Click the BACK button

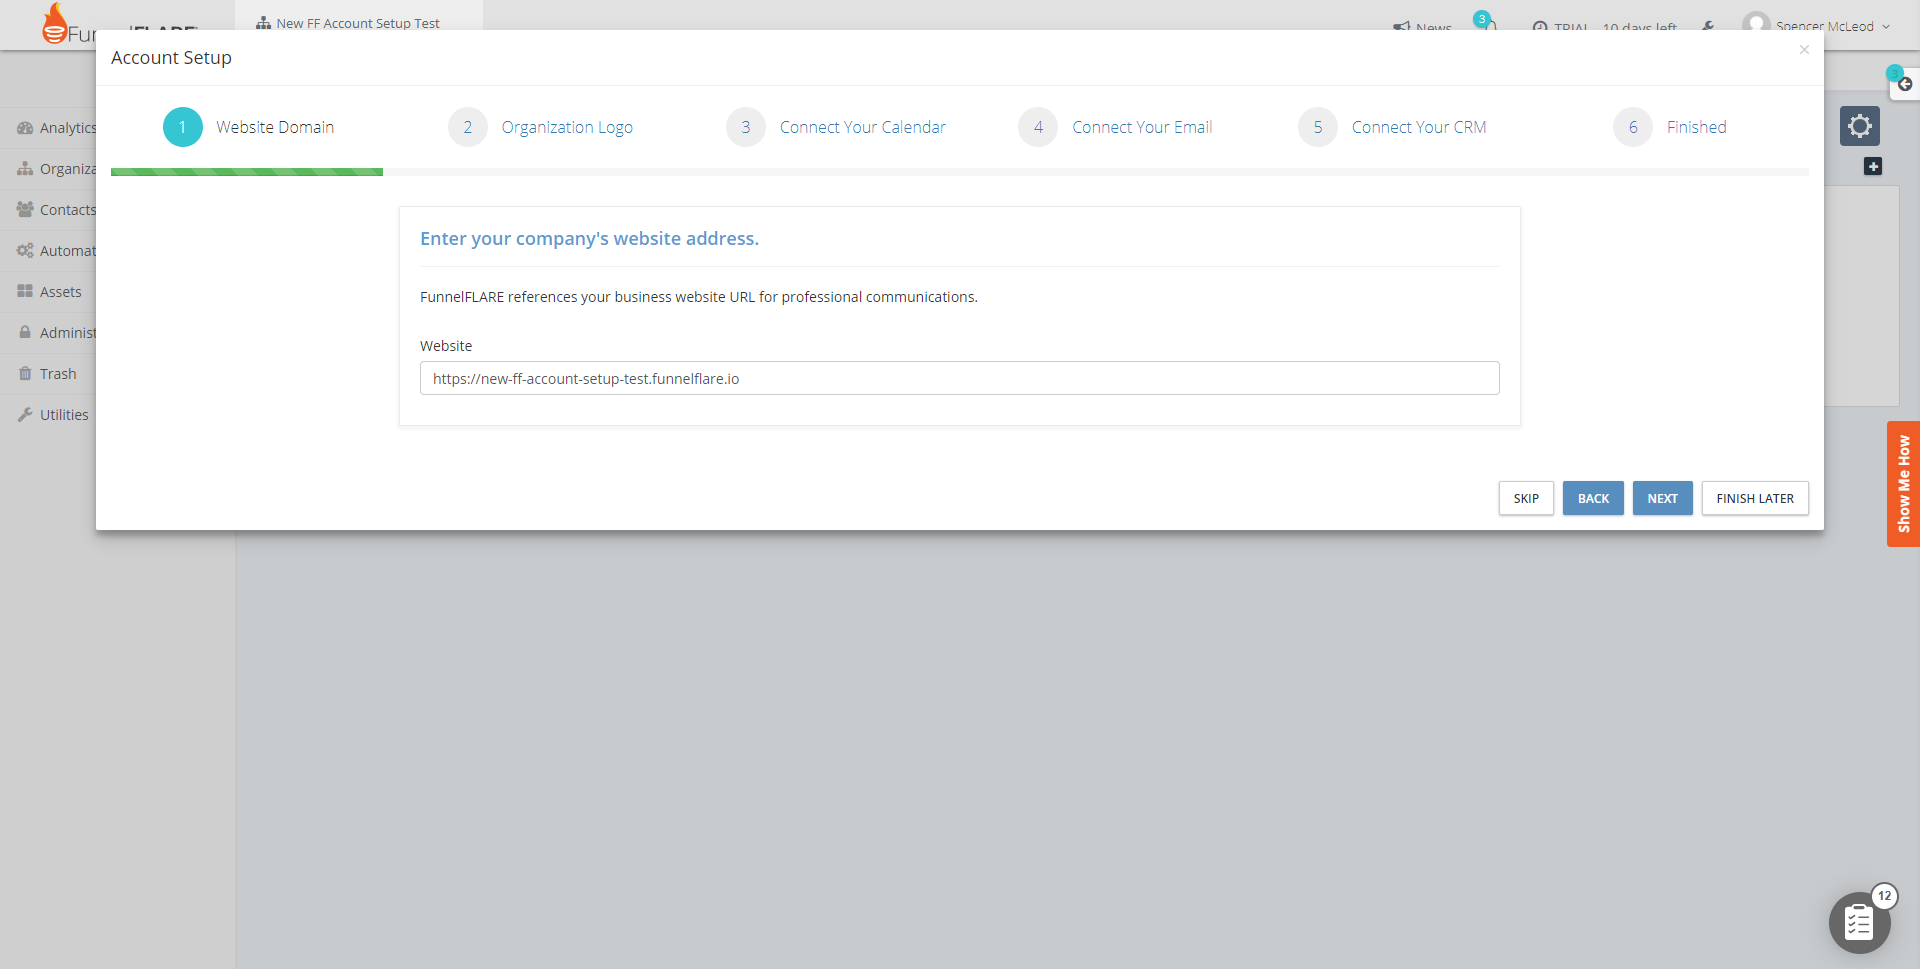tap(1593, 498)
